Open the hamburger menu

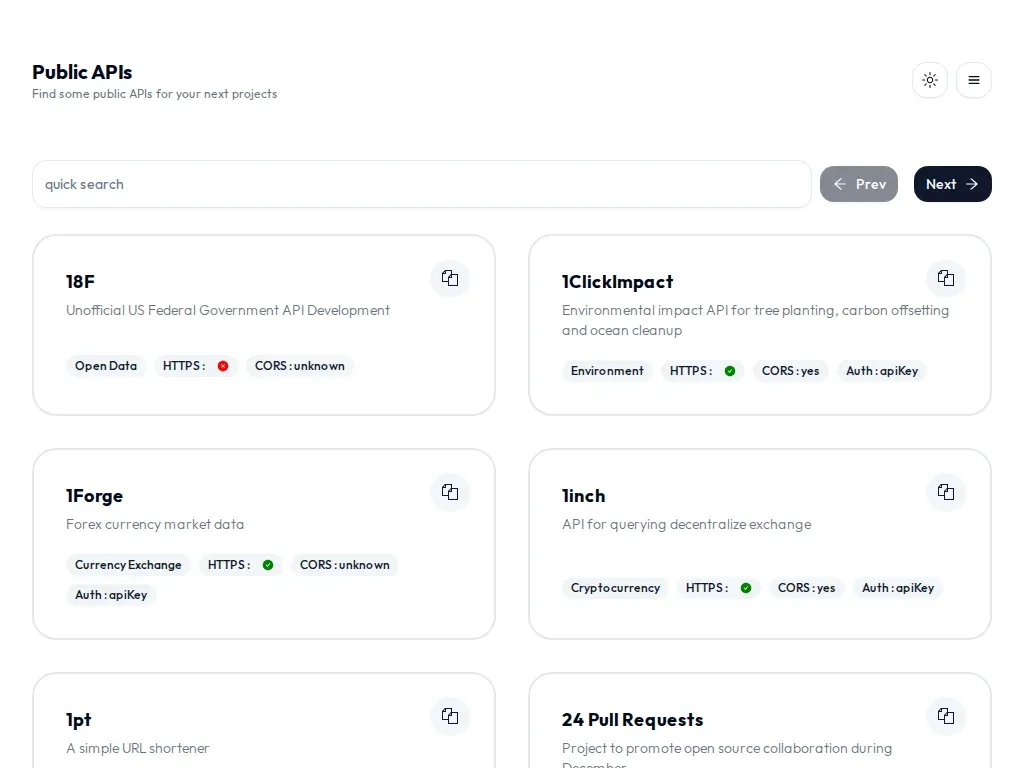[x=974, y=80]
